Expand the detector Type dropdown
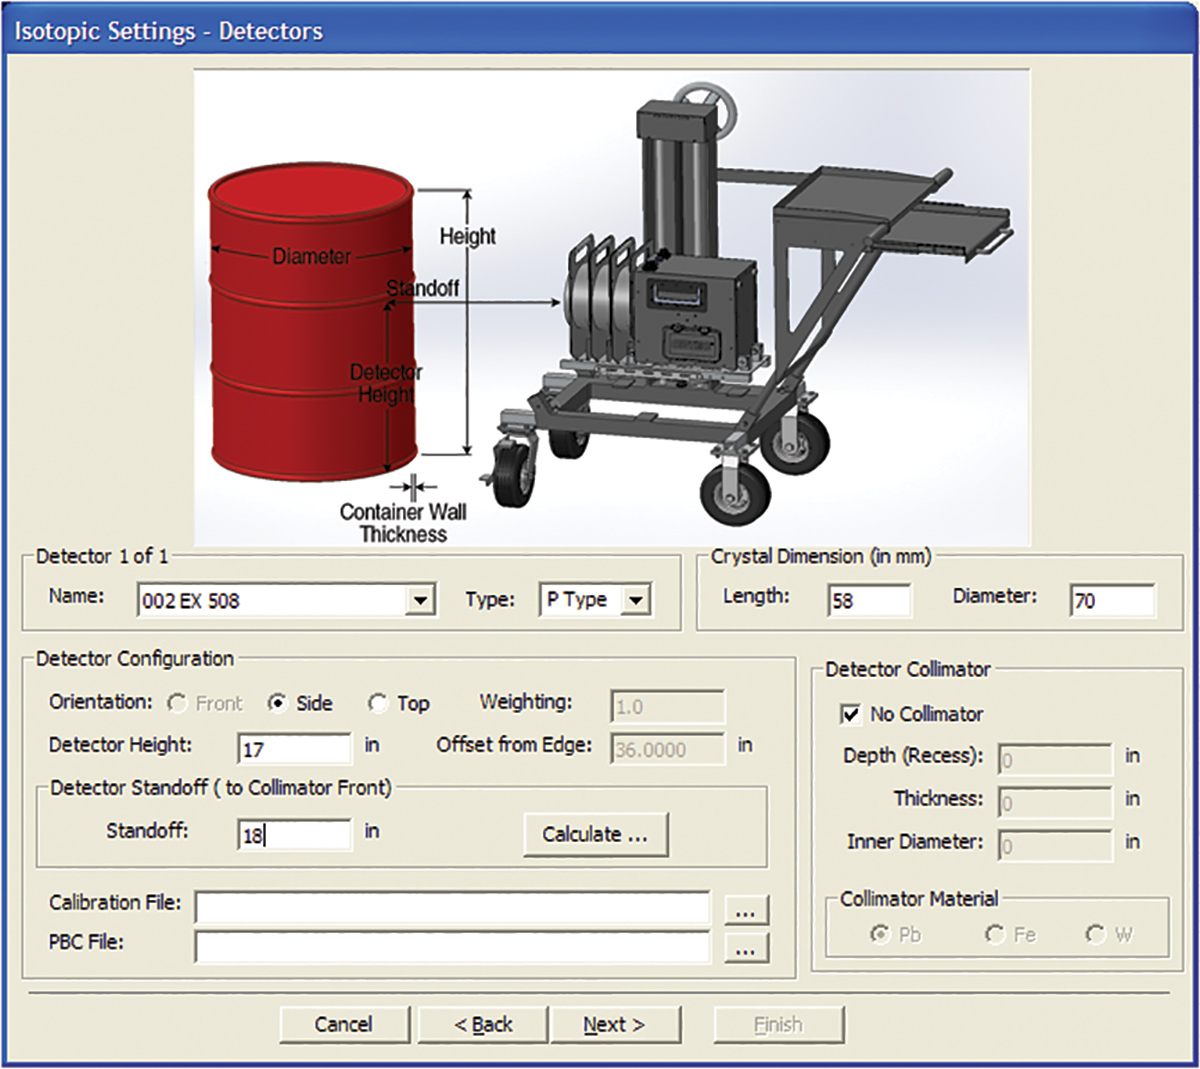 pyautogui.click(x=636, y=600)
